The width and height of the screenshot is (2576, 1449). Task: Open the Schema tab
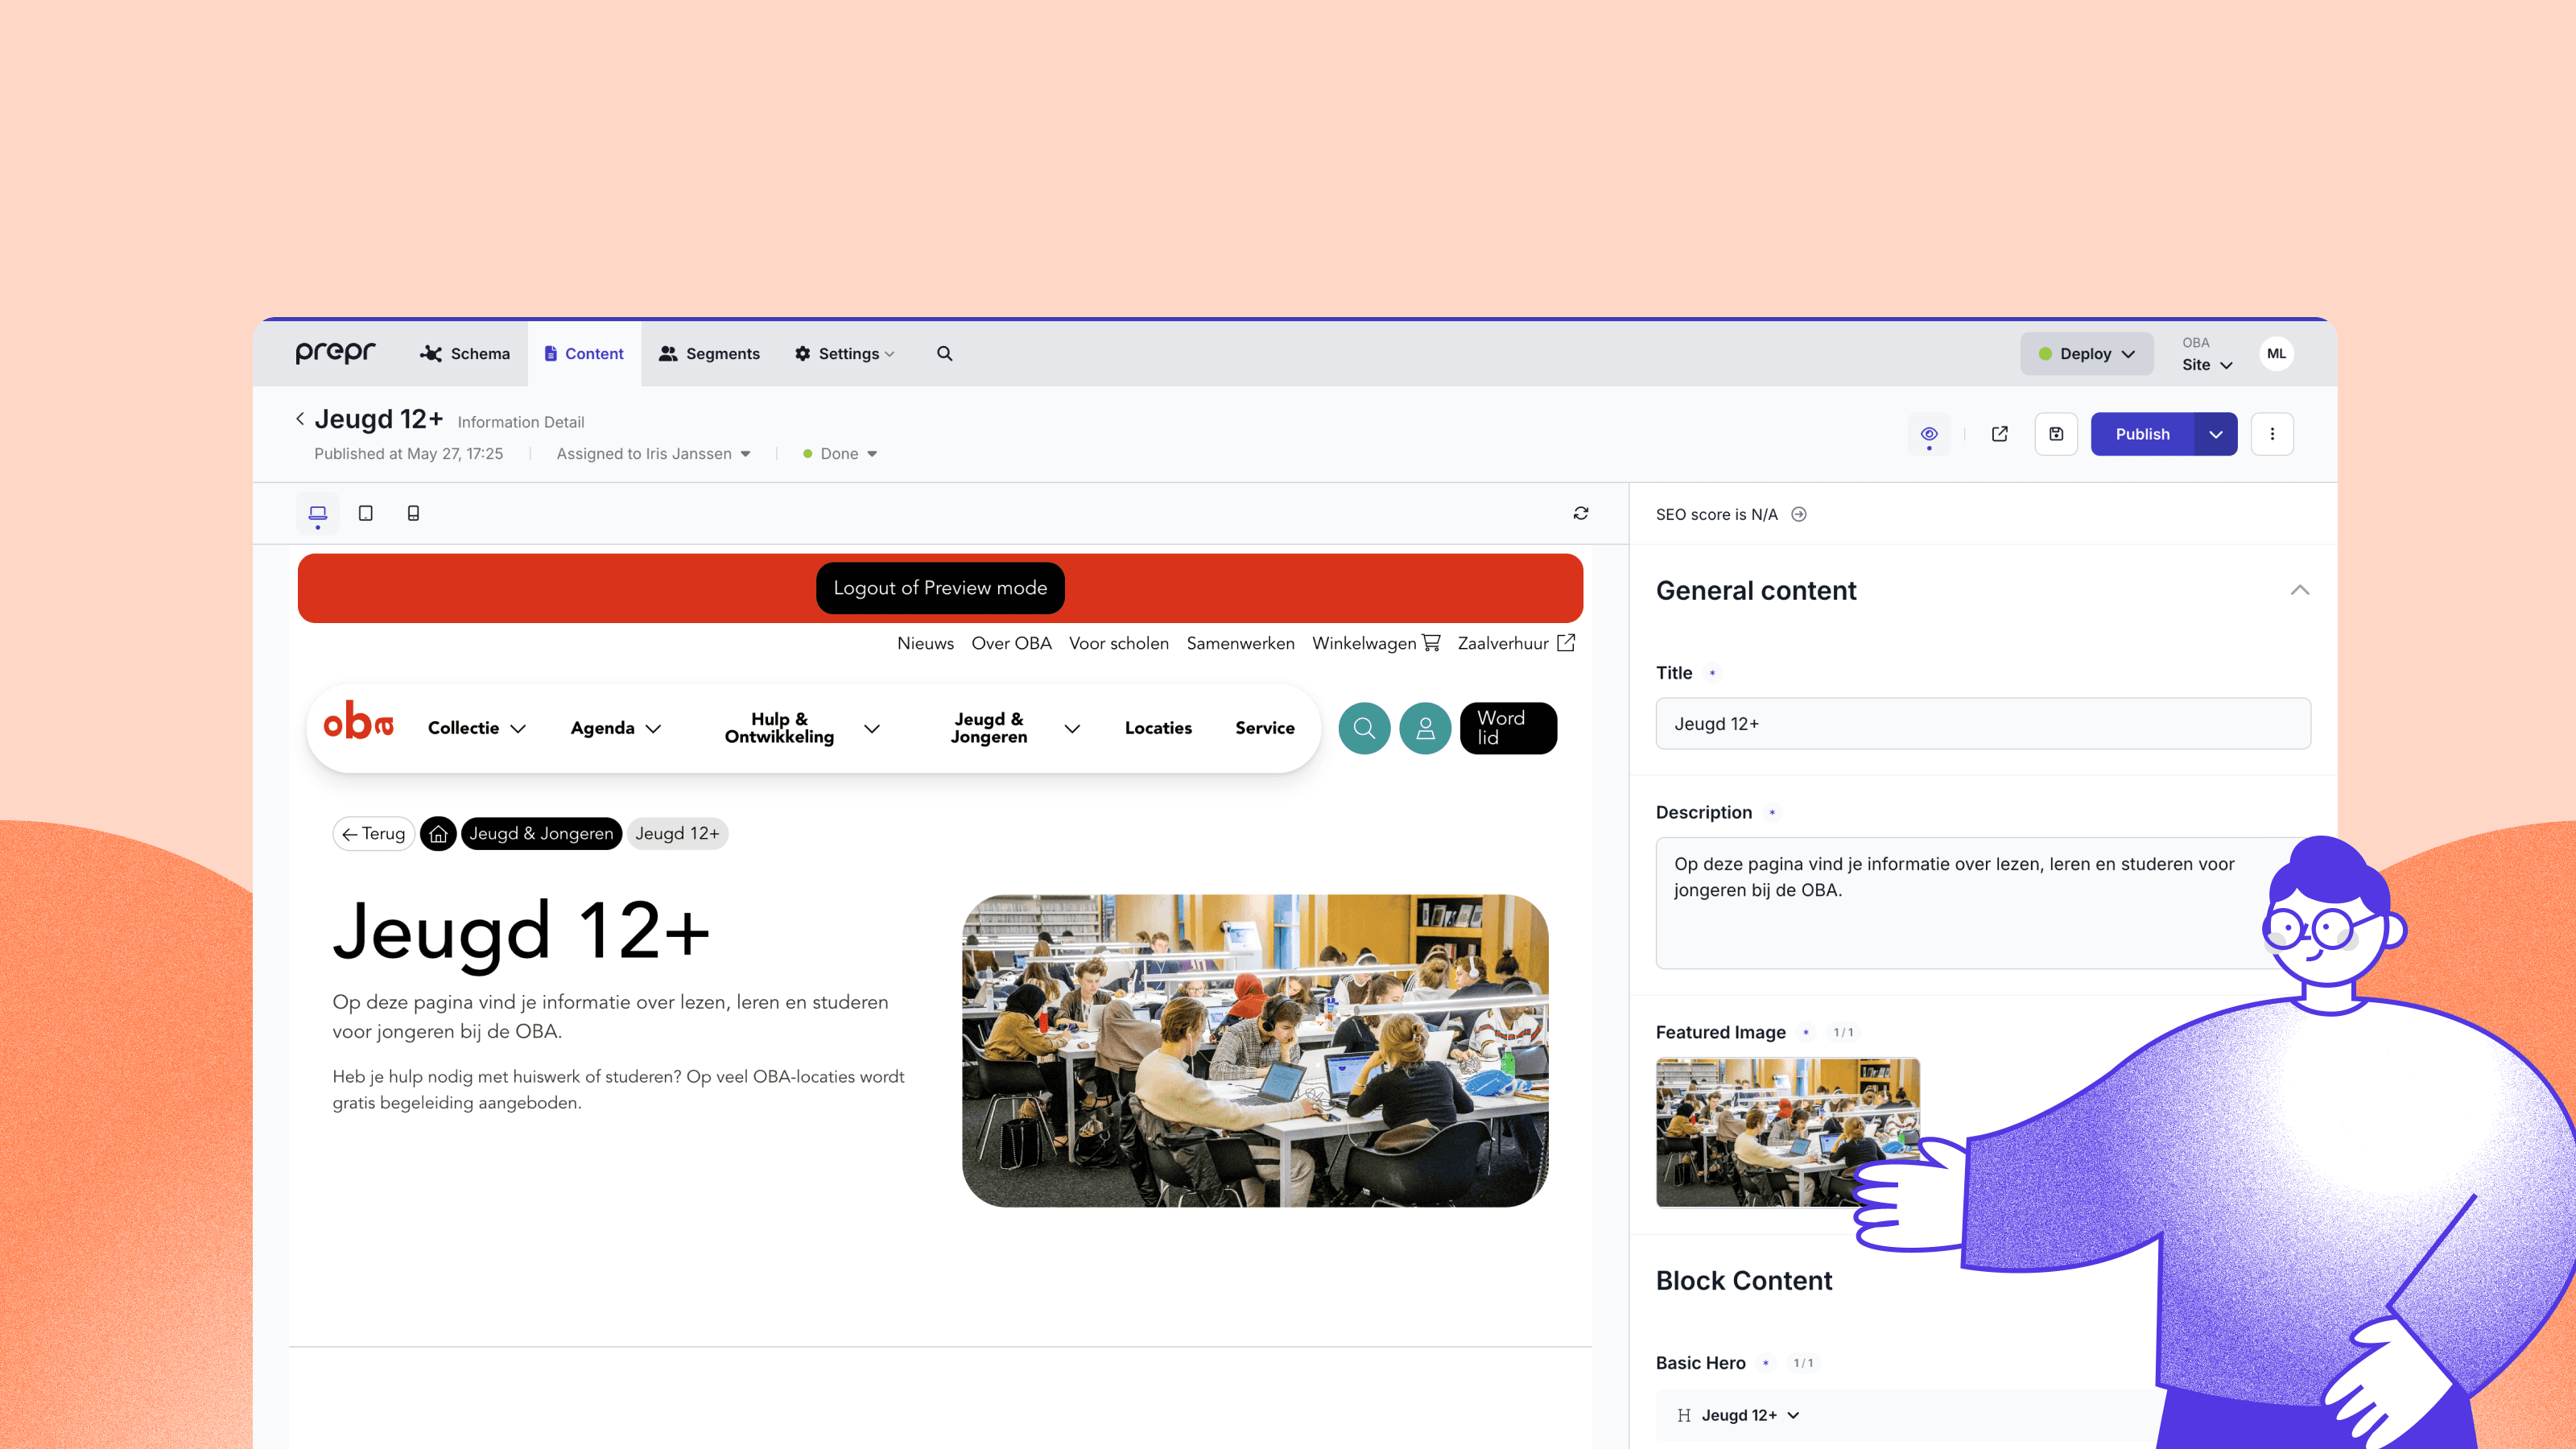(x=465, y=354)
